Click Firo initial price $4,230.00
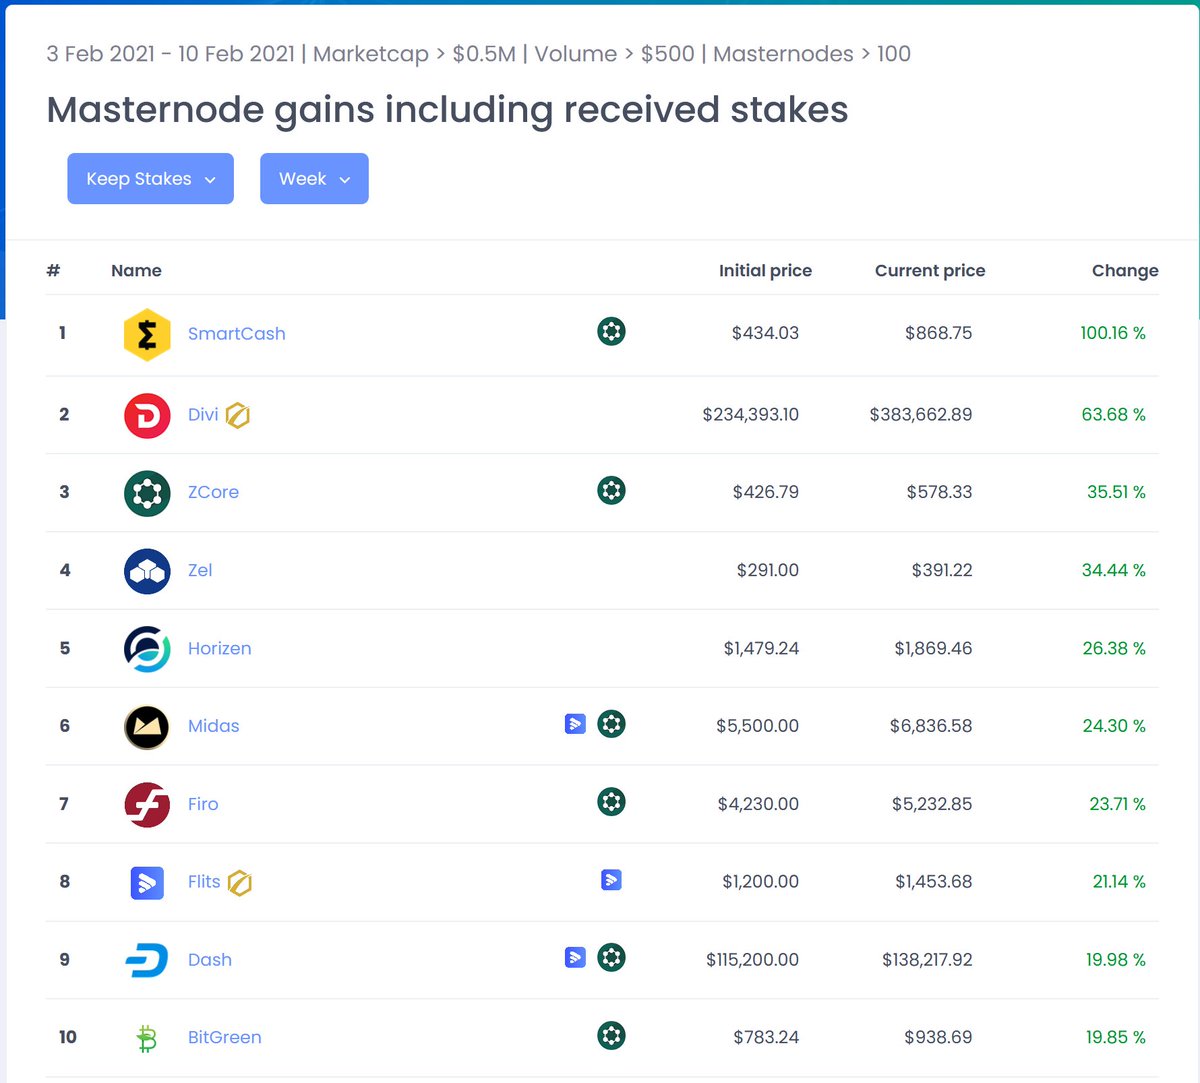The width and height of the screenshot is (1200, 1083). click(758, 805)
